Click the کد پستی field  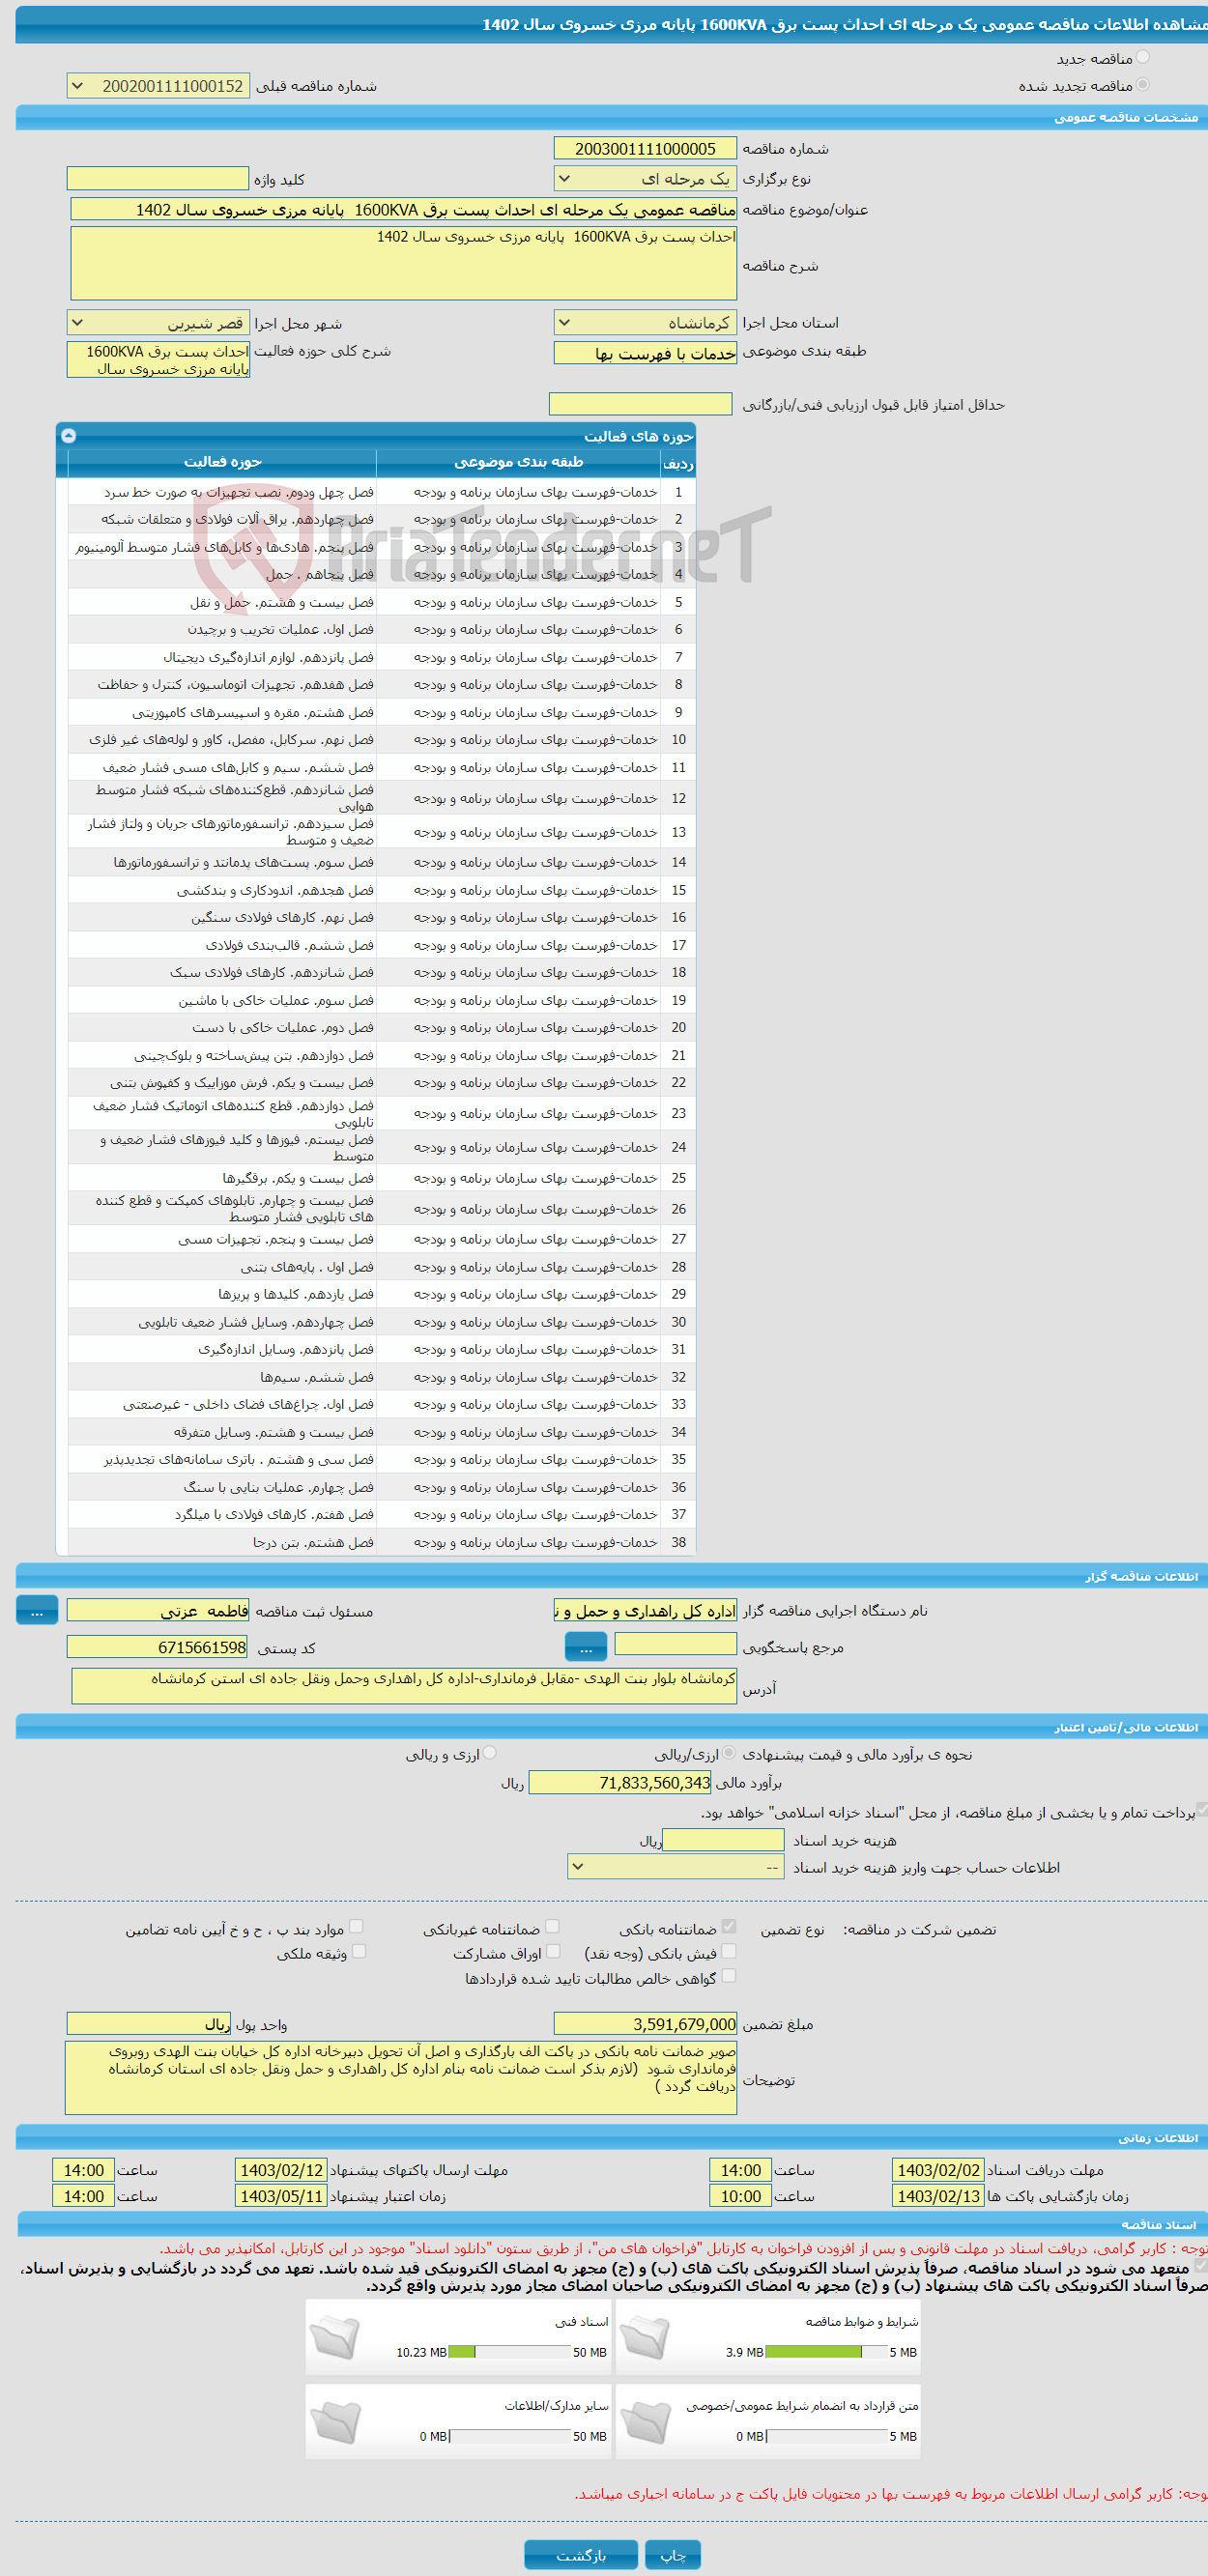tap(158, 1646)
